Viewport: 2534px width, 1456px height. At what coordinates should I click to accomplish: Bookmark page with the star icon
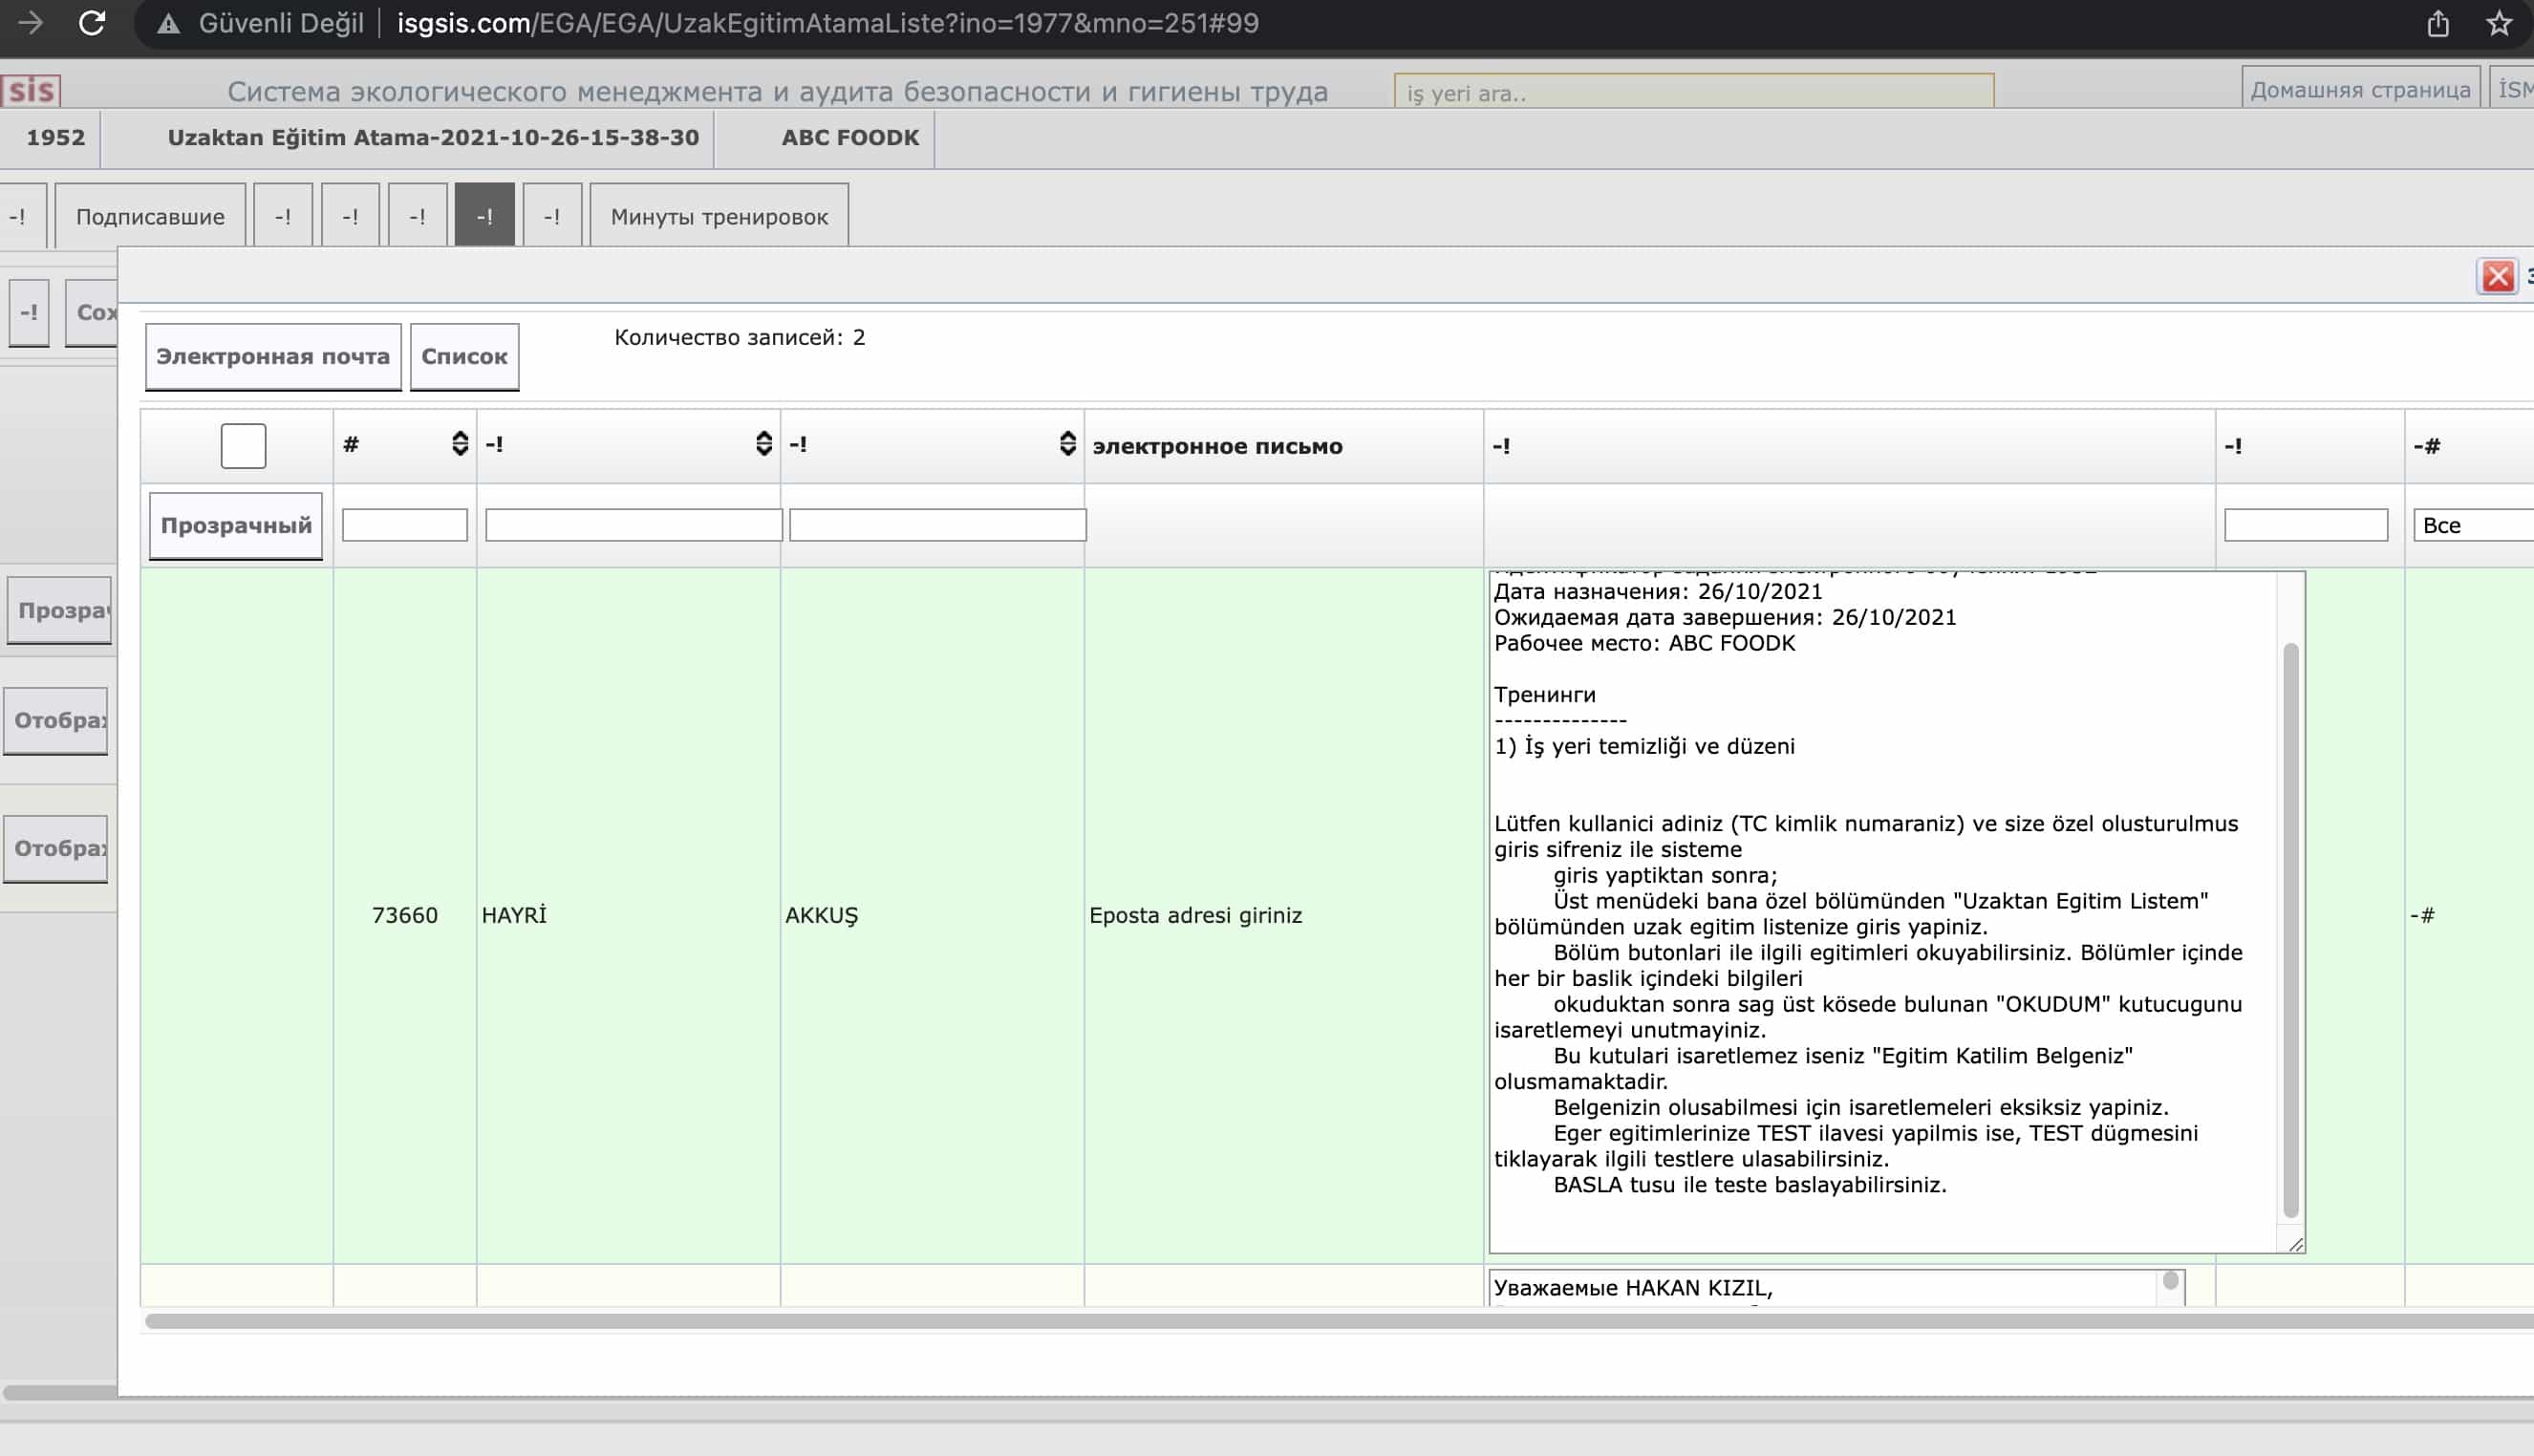(2499, 23)
